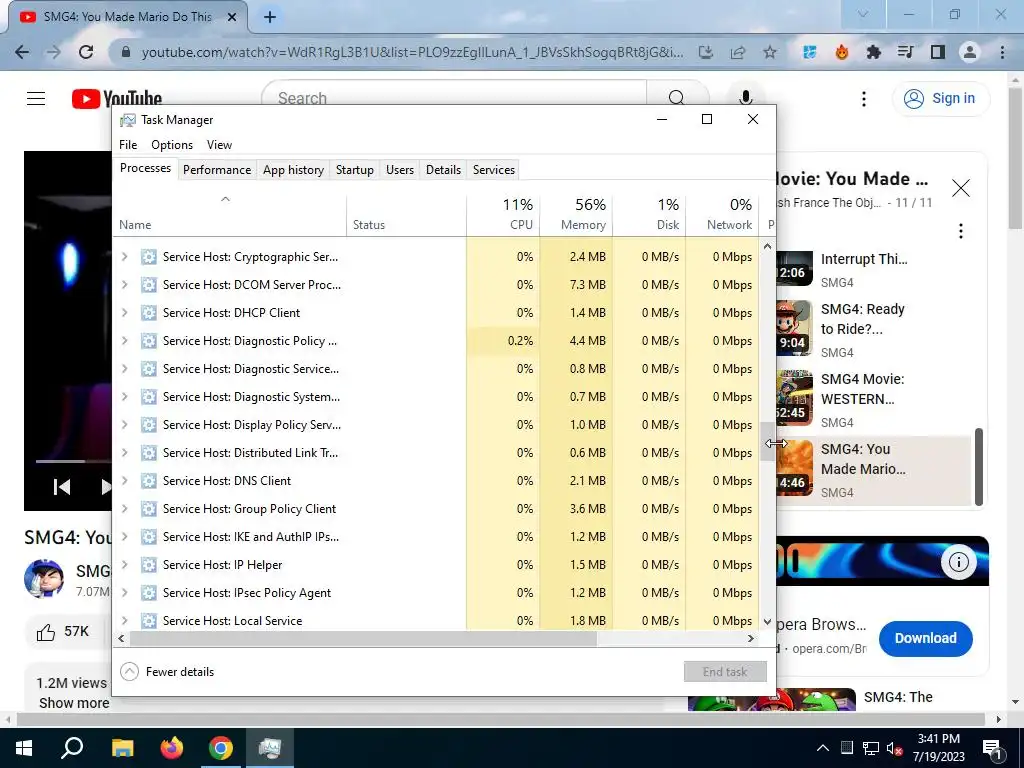The width and height of the screenshot is (1024, 768).
Task: Expand Service Host: DCOM Server Process row
Action: [125, 285]
